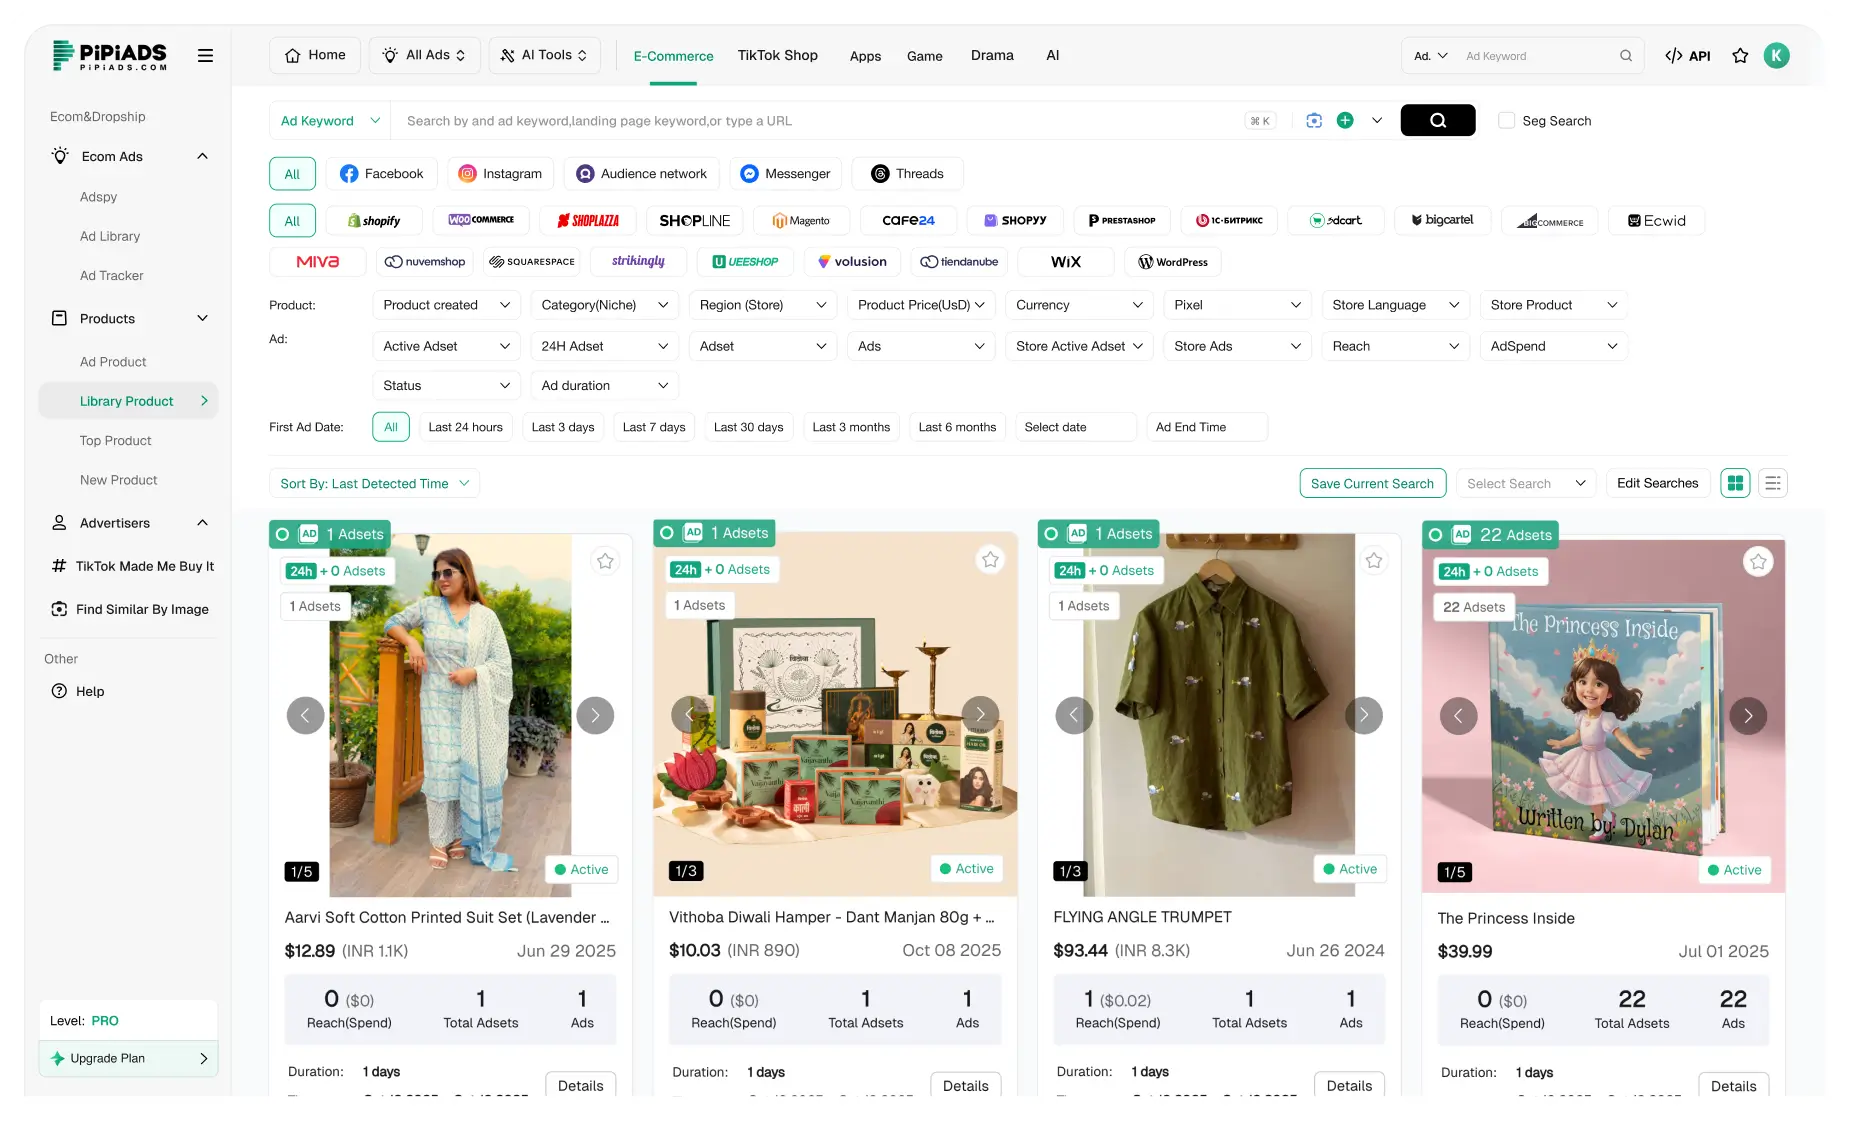Favorite the Princess Inside product star

coord(1757,562)
